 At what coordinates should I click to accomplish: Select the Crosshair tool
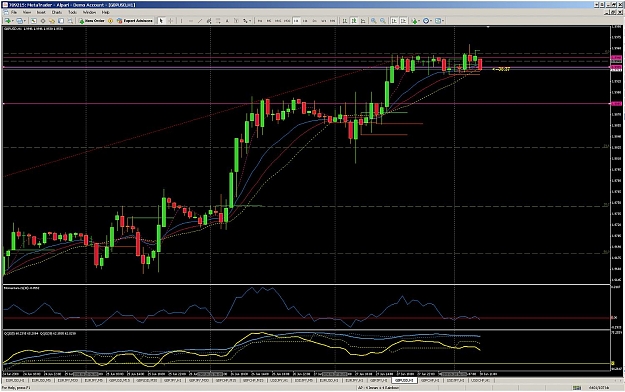170,21
